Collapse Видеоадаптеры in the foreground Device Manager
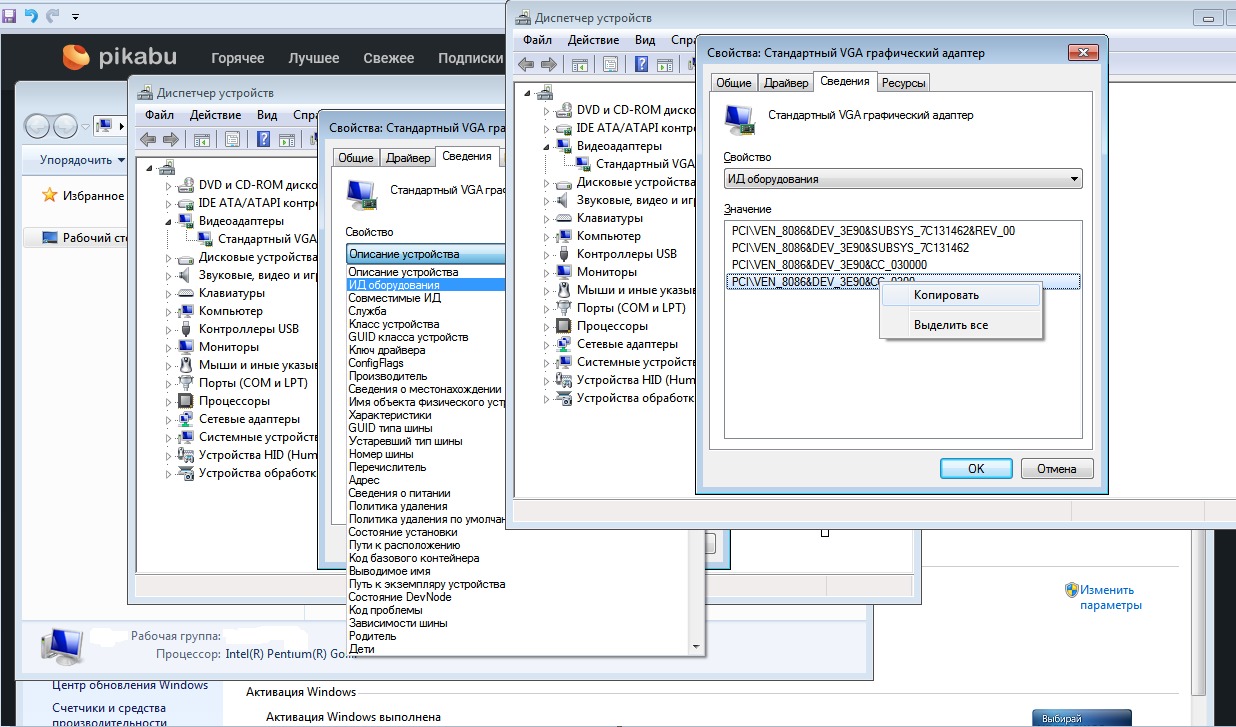Viewport: 1236px width, 727px height. 546,146
